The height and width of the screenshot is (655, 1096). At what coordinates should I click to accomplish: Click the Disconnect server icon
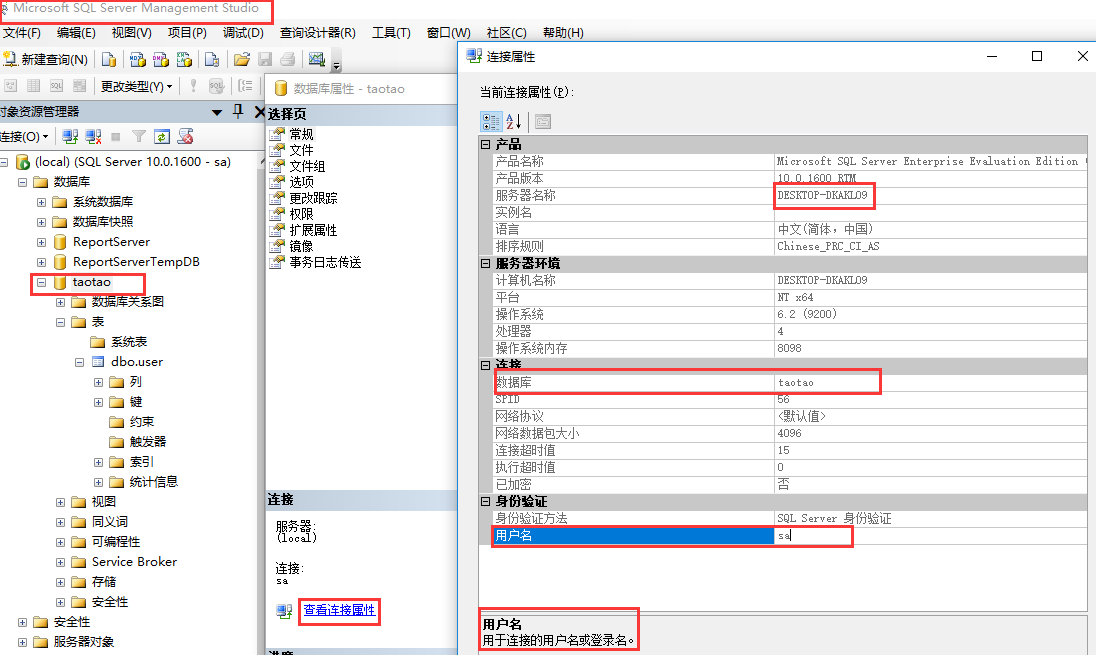pos(93,136)
